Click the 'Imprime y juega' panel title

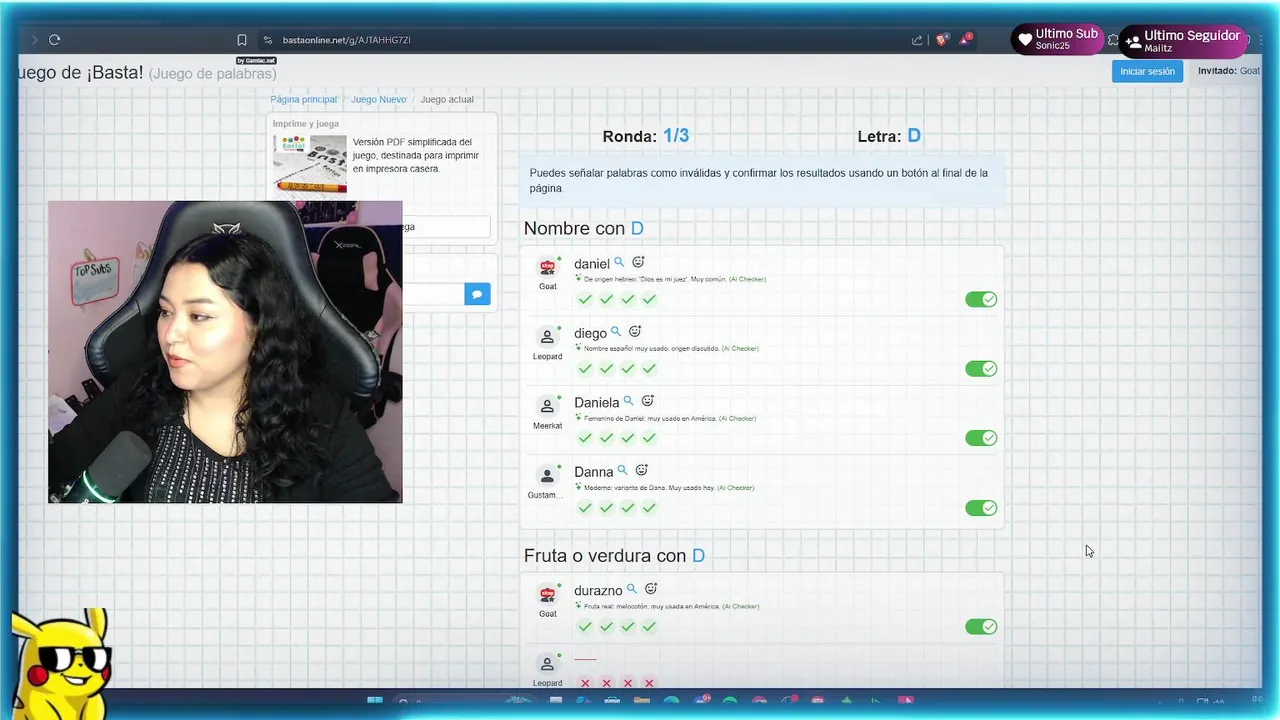point(306,124)
